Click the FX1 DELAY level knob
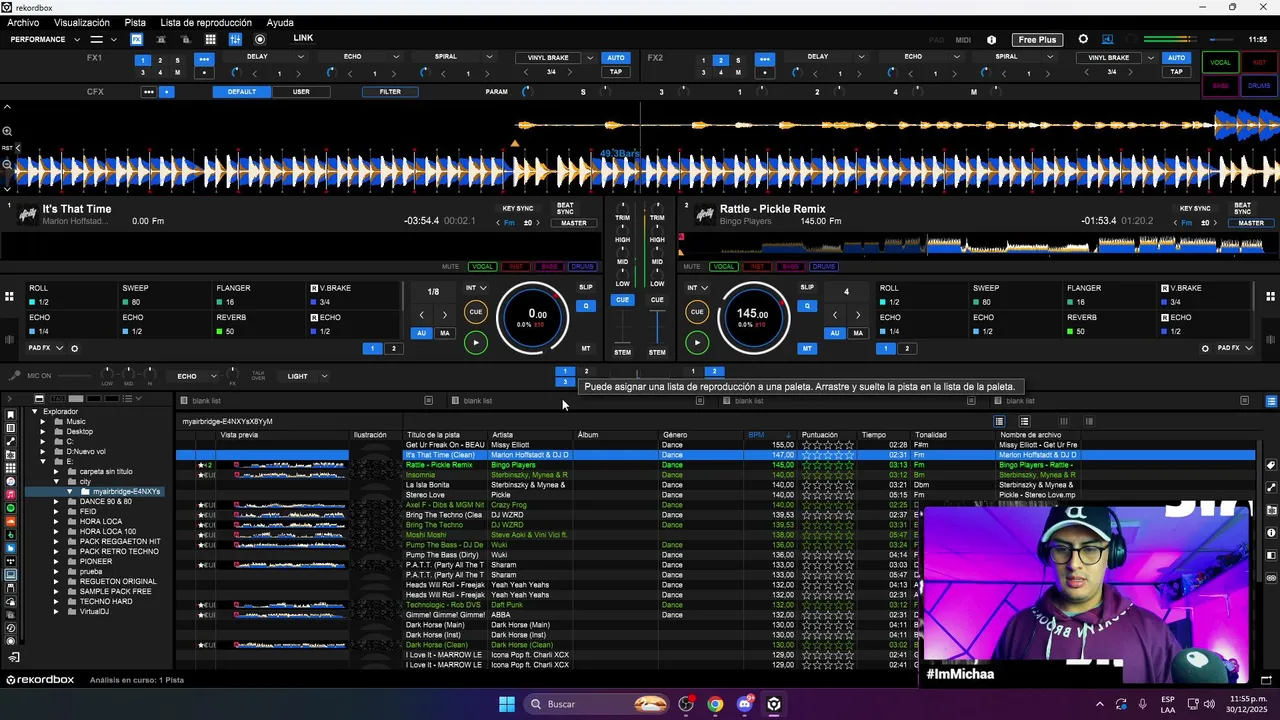 click(x=236, y=72)
